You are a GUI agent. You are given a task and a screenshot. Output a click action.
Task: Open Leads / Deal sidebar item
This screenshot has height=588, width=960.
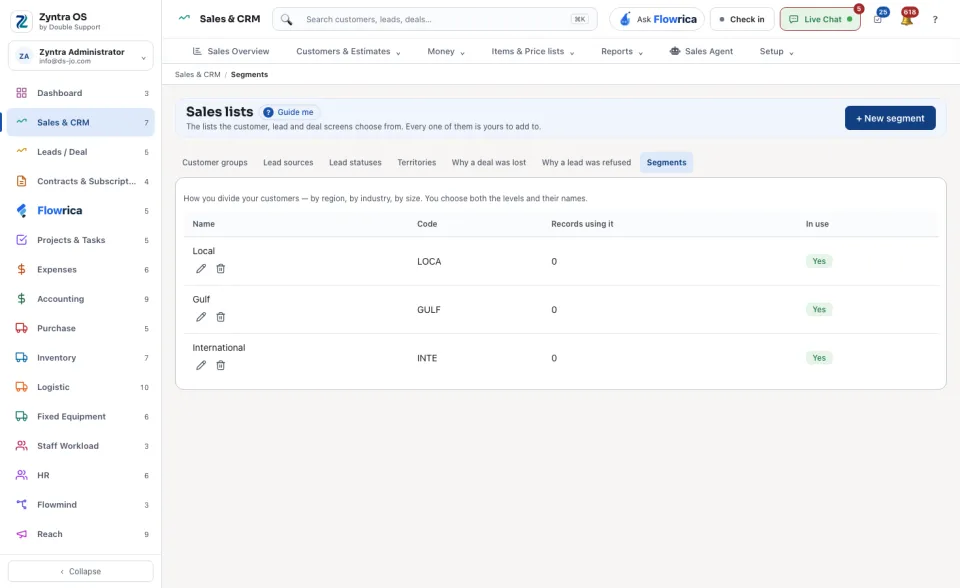(81, 152)
